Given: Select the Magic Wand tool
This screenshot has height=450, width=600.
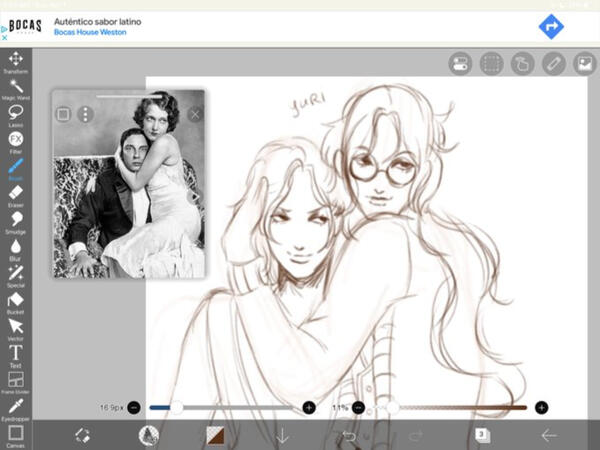Looking at the screenshot, I should [x=16, y=87].
